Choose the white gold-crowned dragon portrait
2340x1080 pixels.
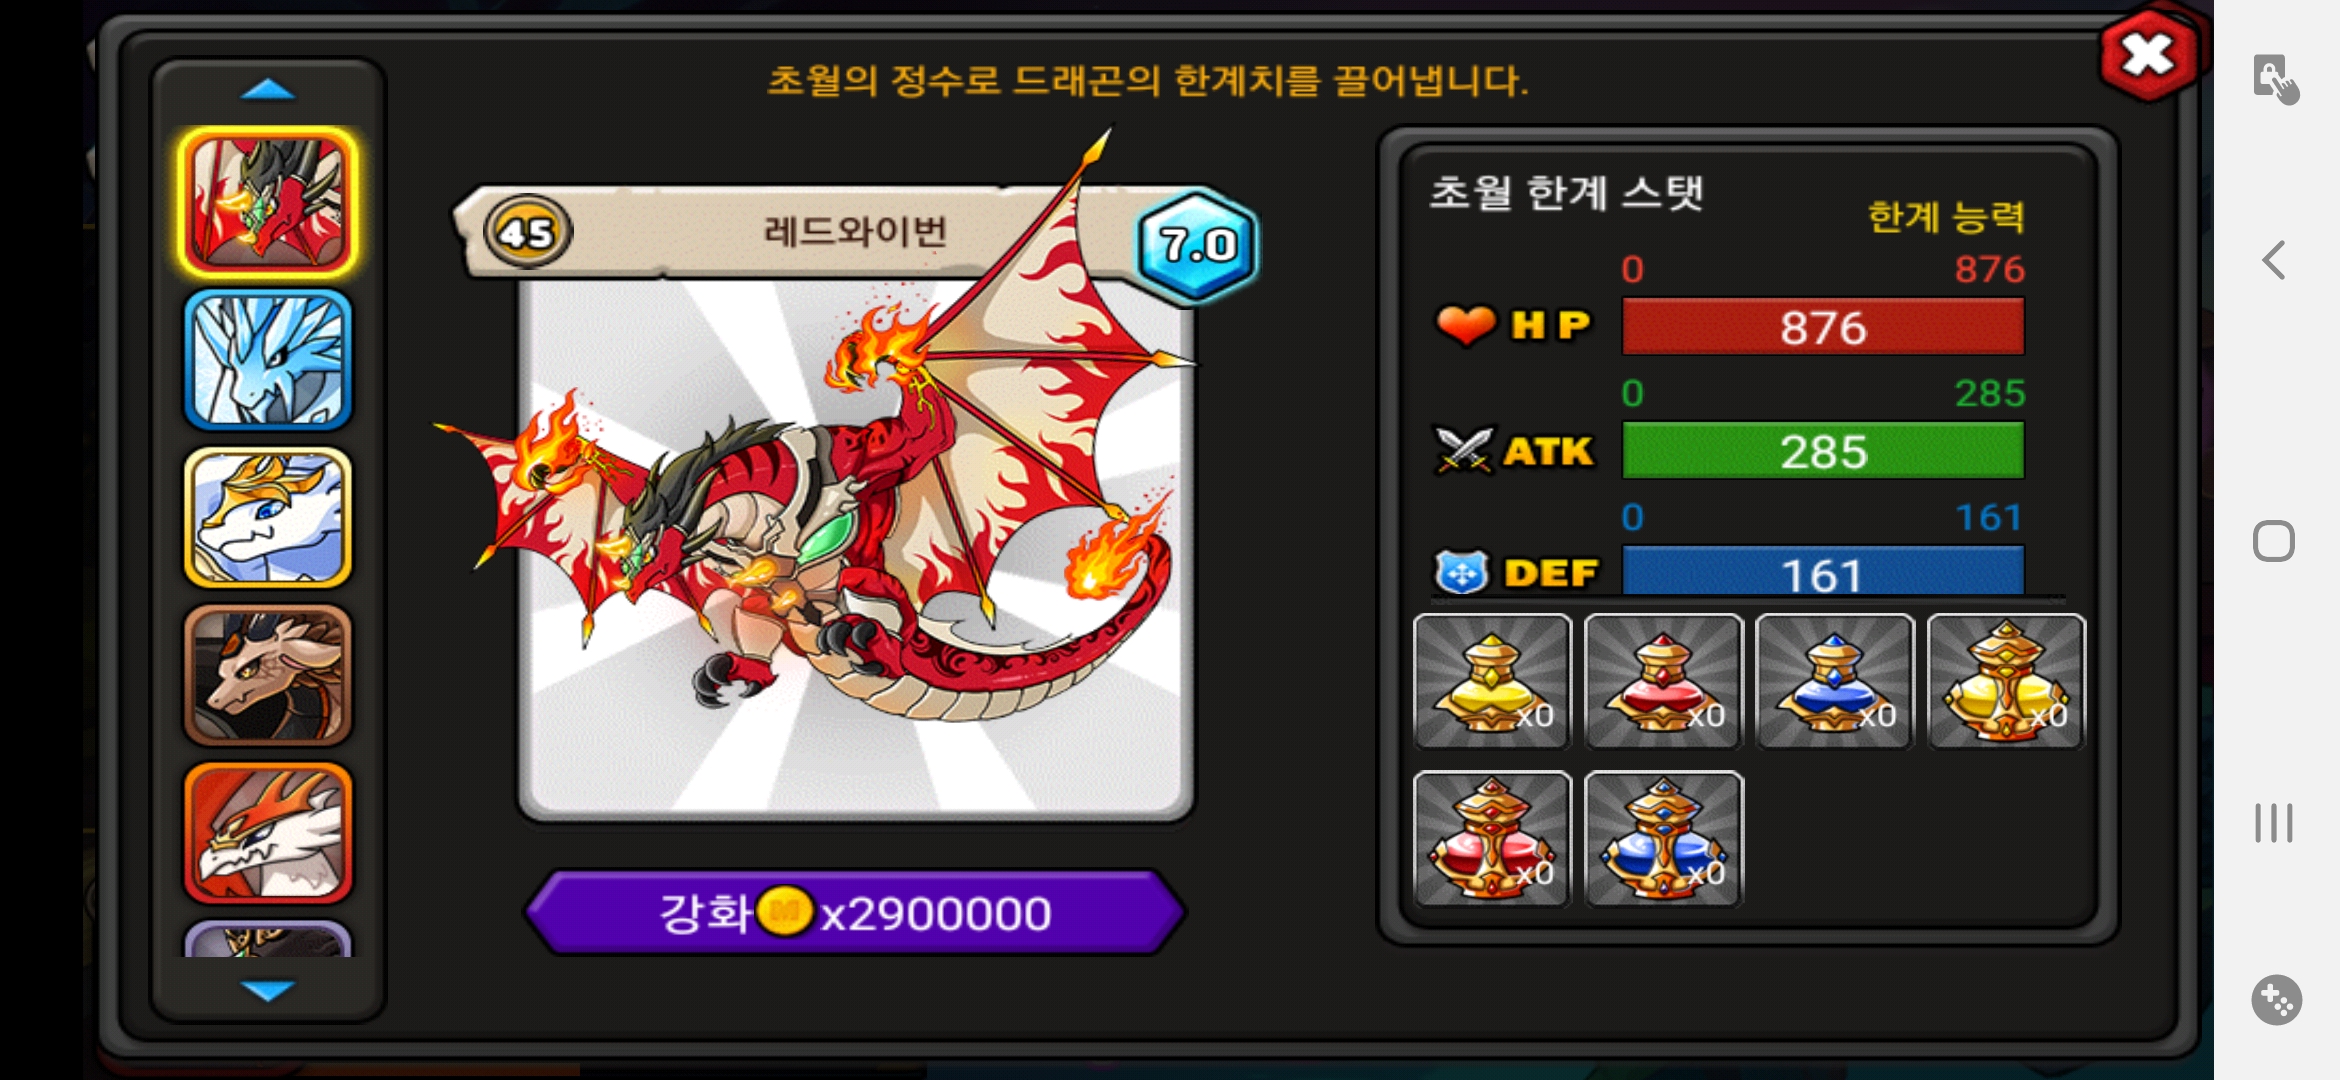click(268, 517)
